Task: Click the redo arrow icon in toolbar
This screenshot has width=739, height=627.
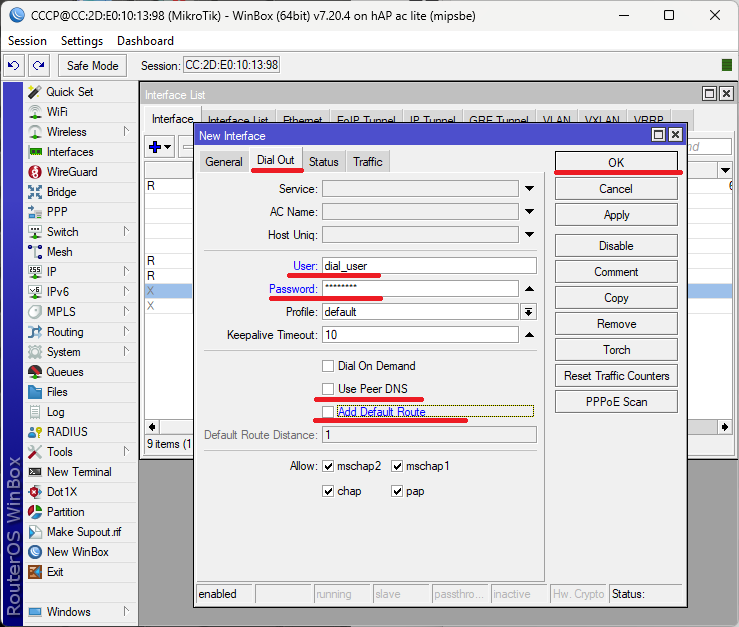Action: pos(38,65)
